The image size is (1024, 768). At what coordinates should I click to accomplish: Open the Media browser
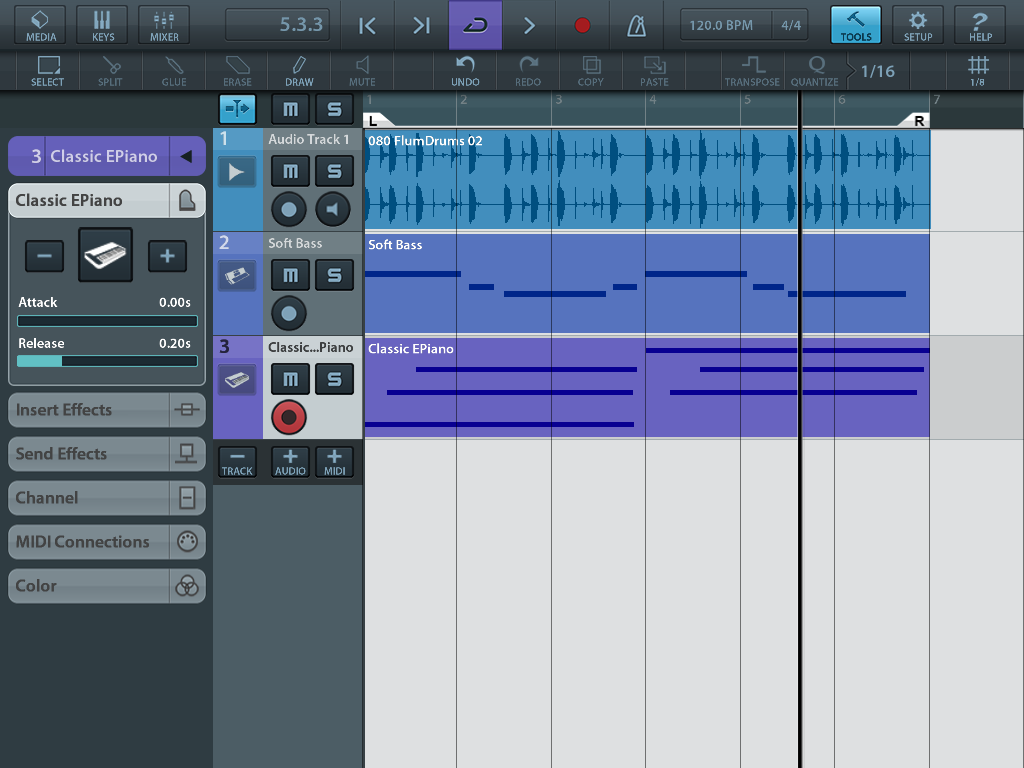click(40, 25)
